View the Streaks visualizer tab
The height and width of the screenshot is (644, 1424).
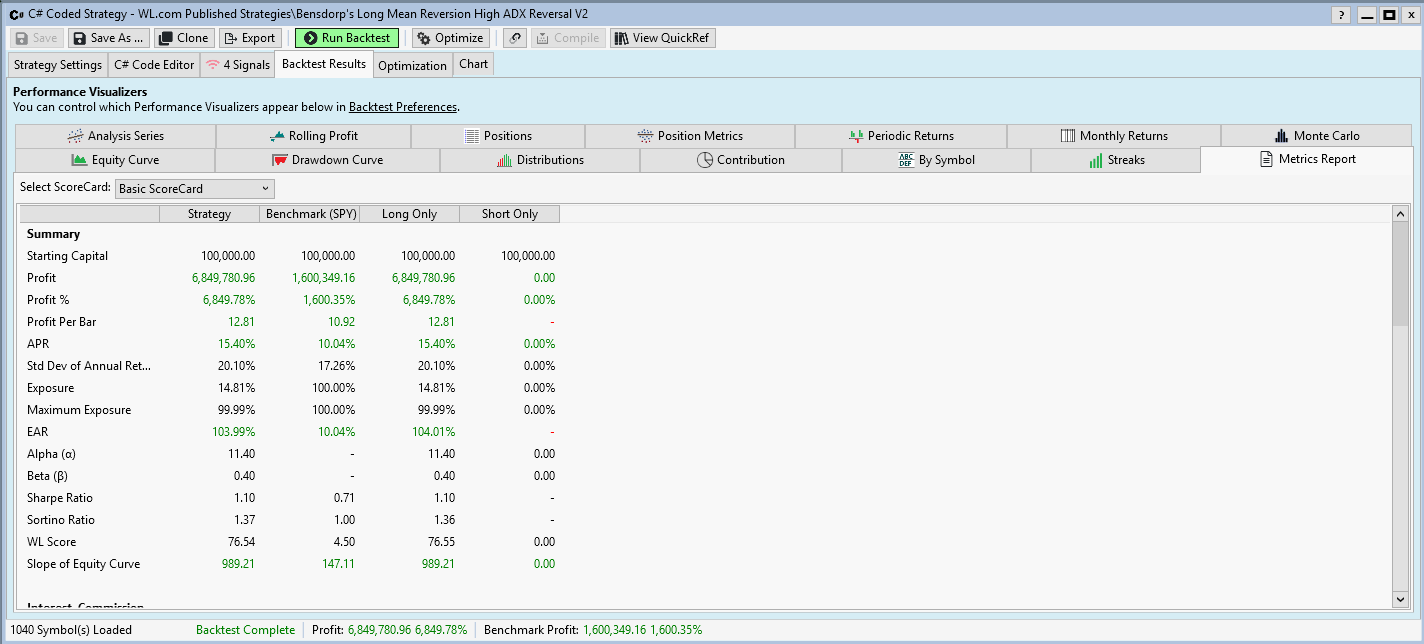pos(1115,160)
